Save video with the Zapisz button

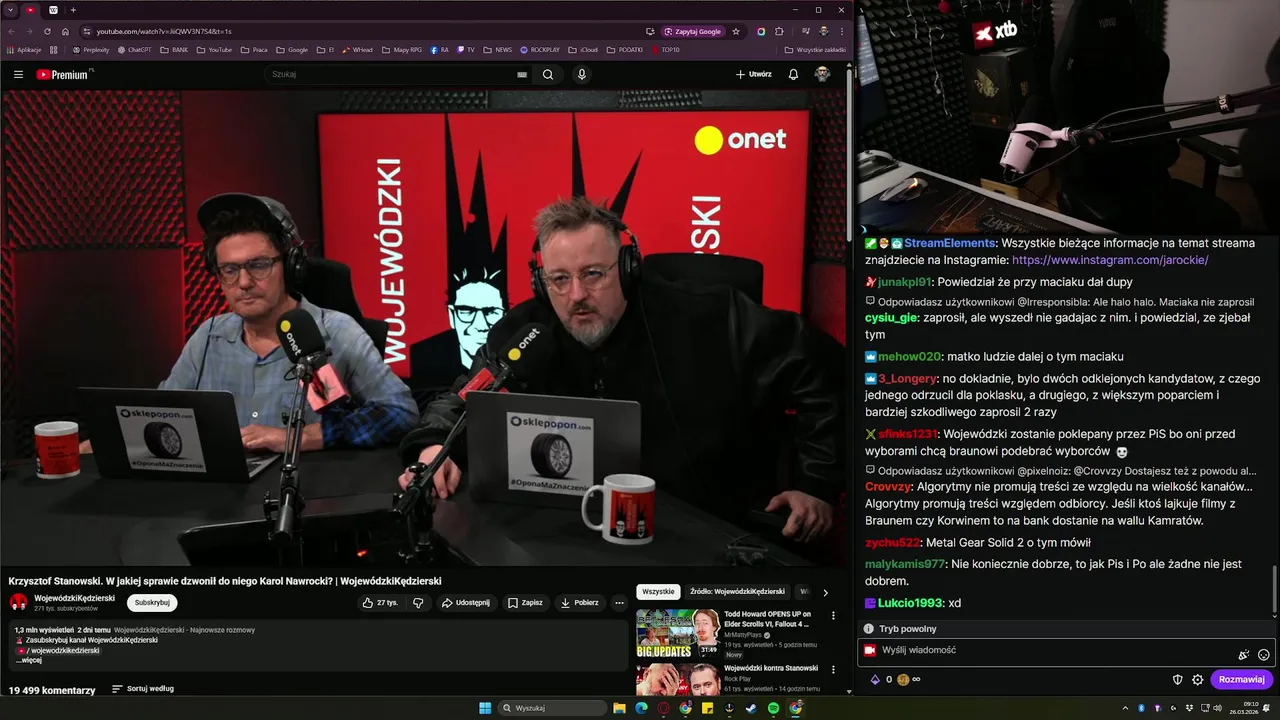525,603
